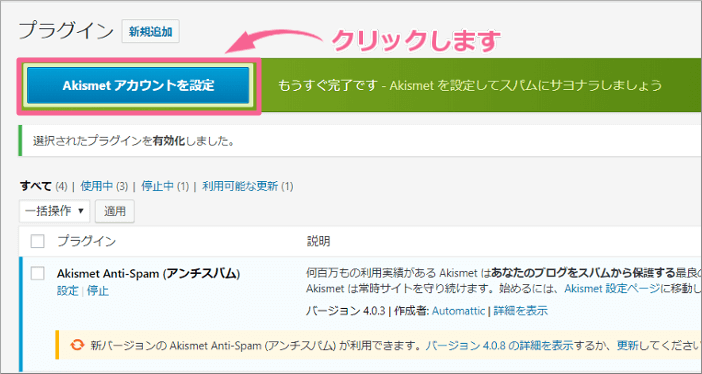702x374 pixels.
Task: Open the 利用可能な更新 filter link
Action: click(240, 186)
